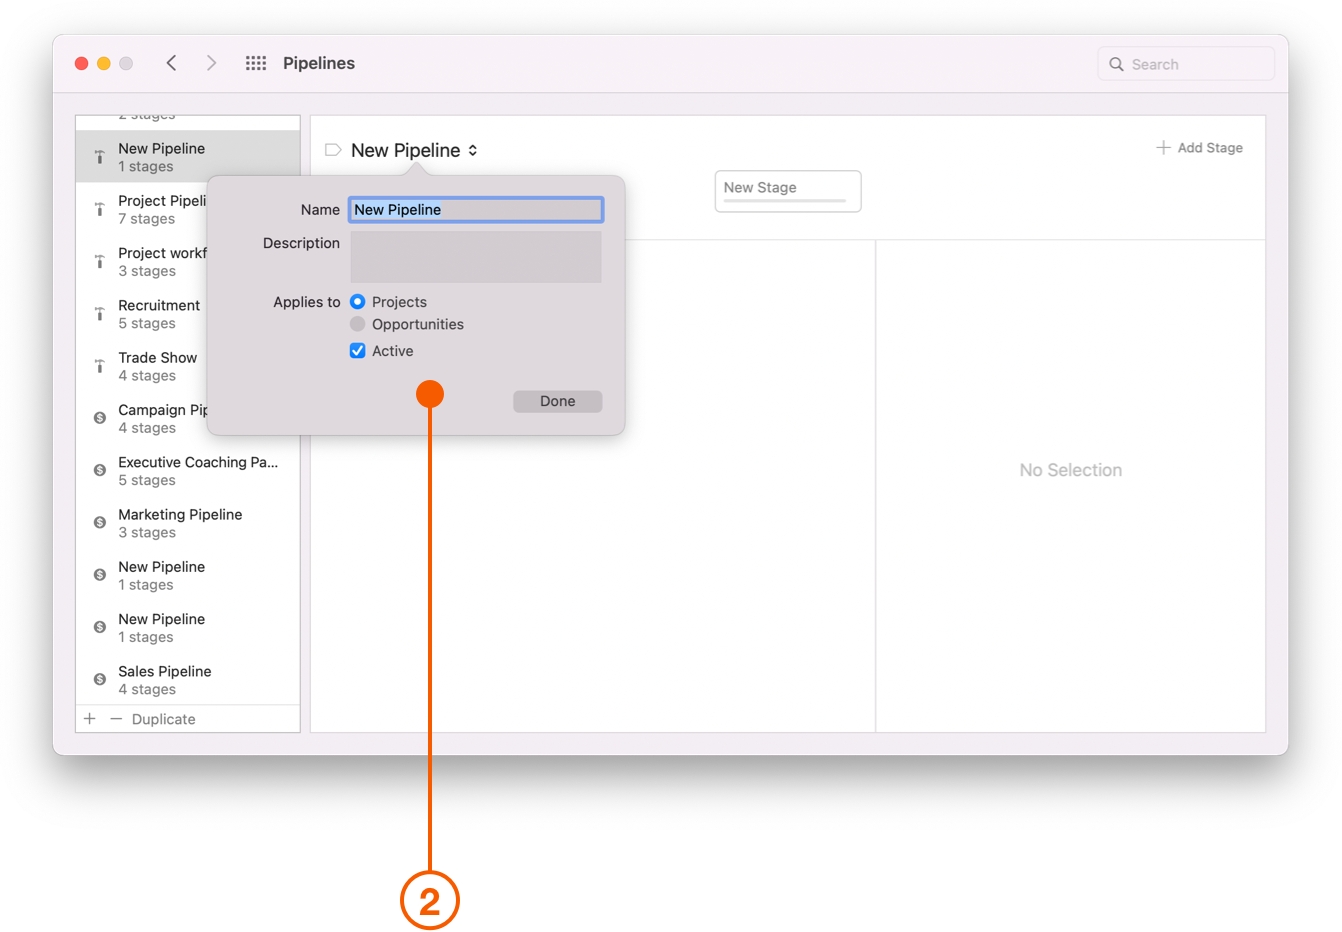Click Duplicate to copy the selected pipeline
Screen dimensions: 1342x932
(x=163, y=718)
